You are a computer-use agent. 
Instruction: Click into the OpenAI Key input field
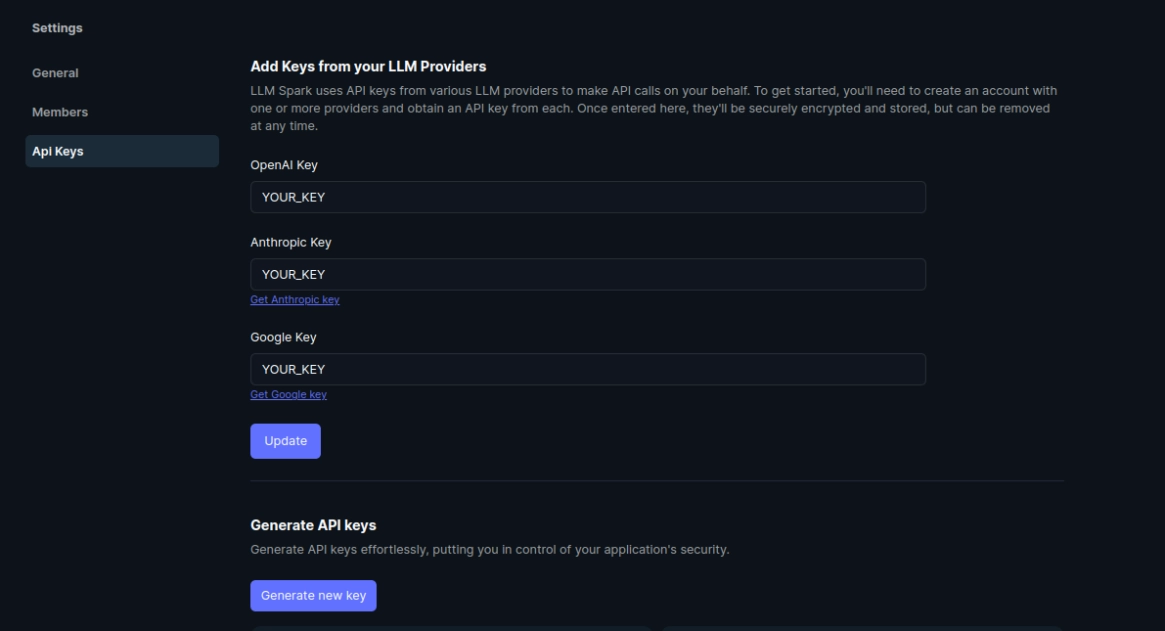click(x=587, y=197)
